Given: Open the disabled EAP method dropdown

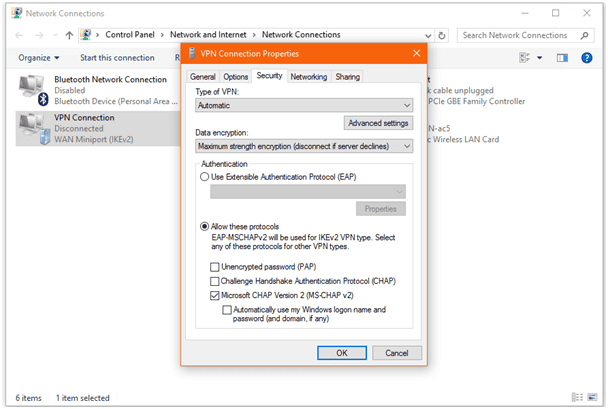Looking at the screenshot, I should [308, 192].
